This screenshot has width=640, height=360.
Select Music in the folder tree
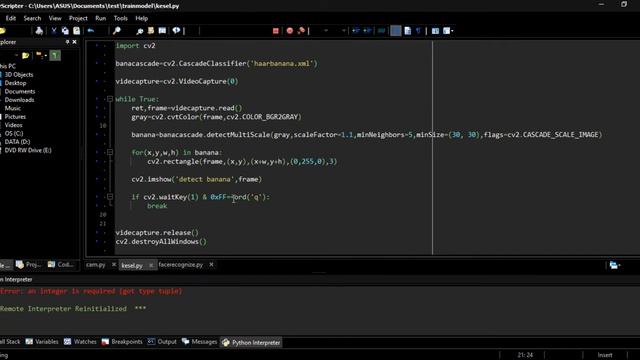[x=12, y=108]
